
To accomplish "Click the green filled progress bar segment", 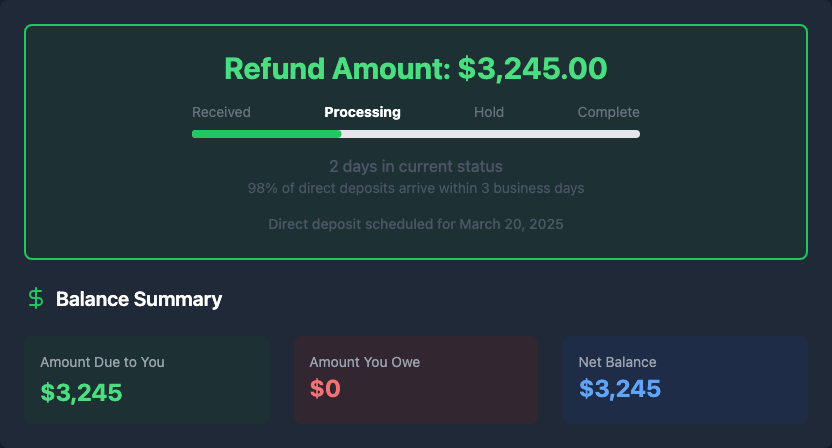I will pyautogui.click(x=266, y=134).
